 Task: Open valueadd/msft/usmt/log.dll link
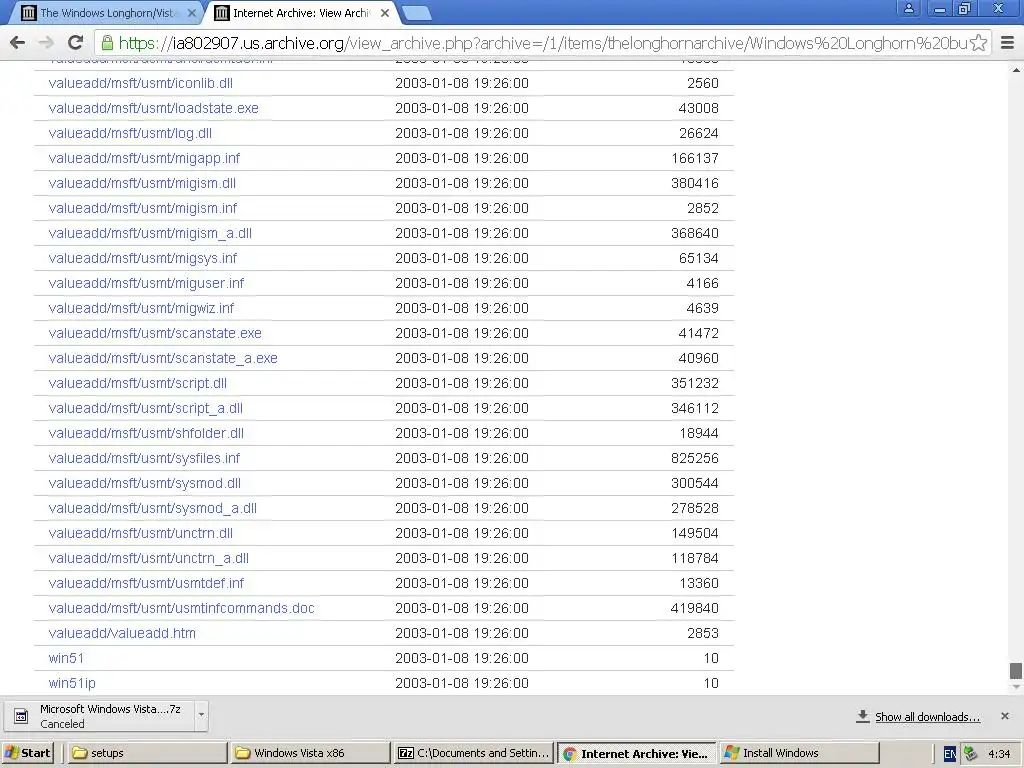click(130, 133)
